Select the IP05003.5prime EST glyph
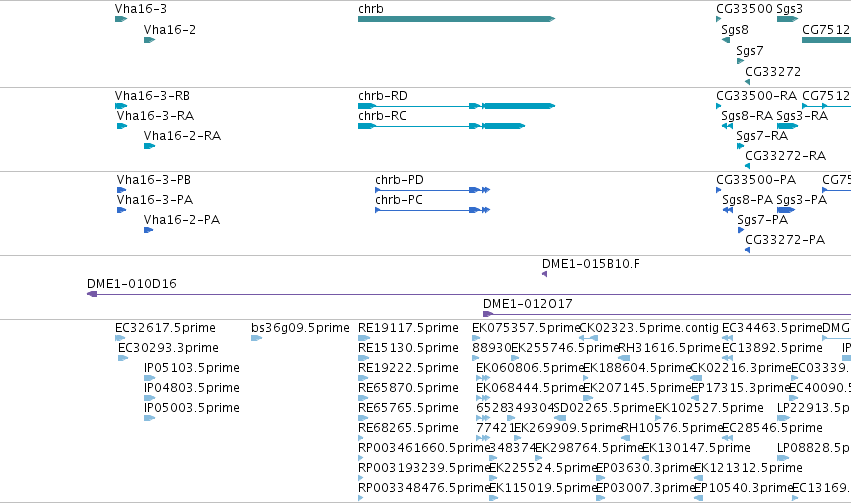This screenshot has height=503, width=851. (x=149, y=418)
